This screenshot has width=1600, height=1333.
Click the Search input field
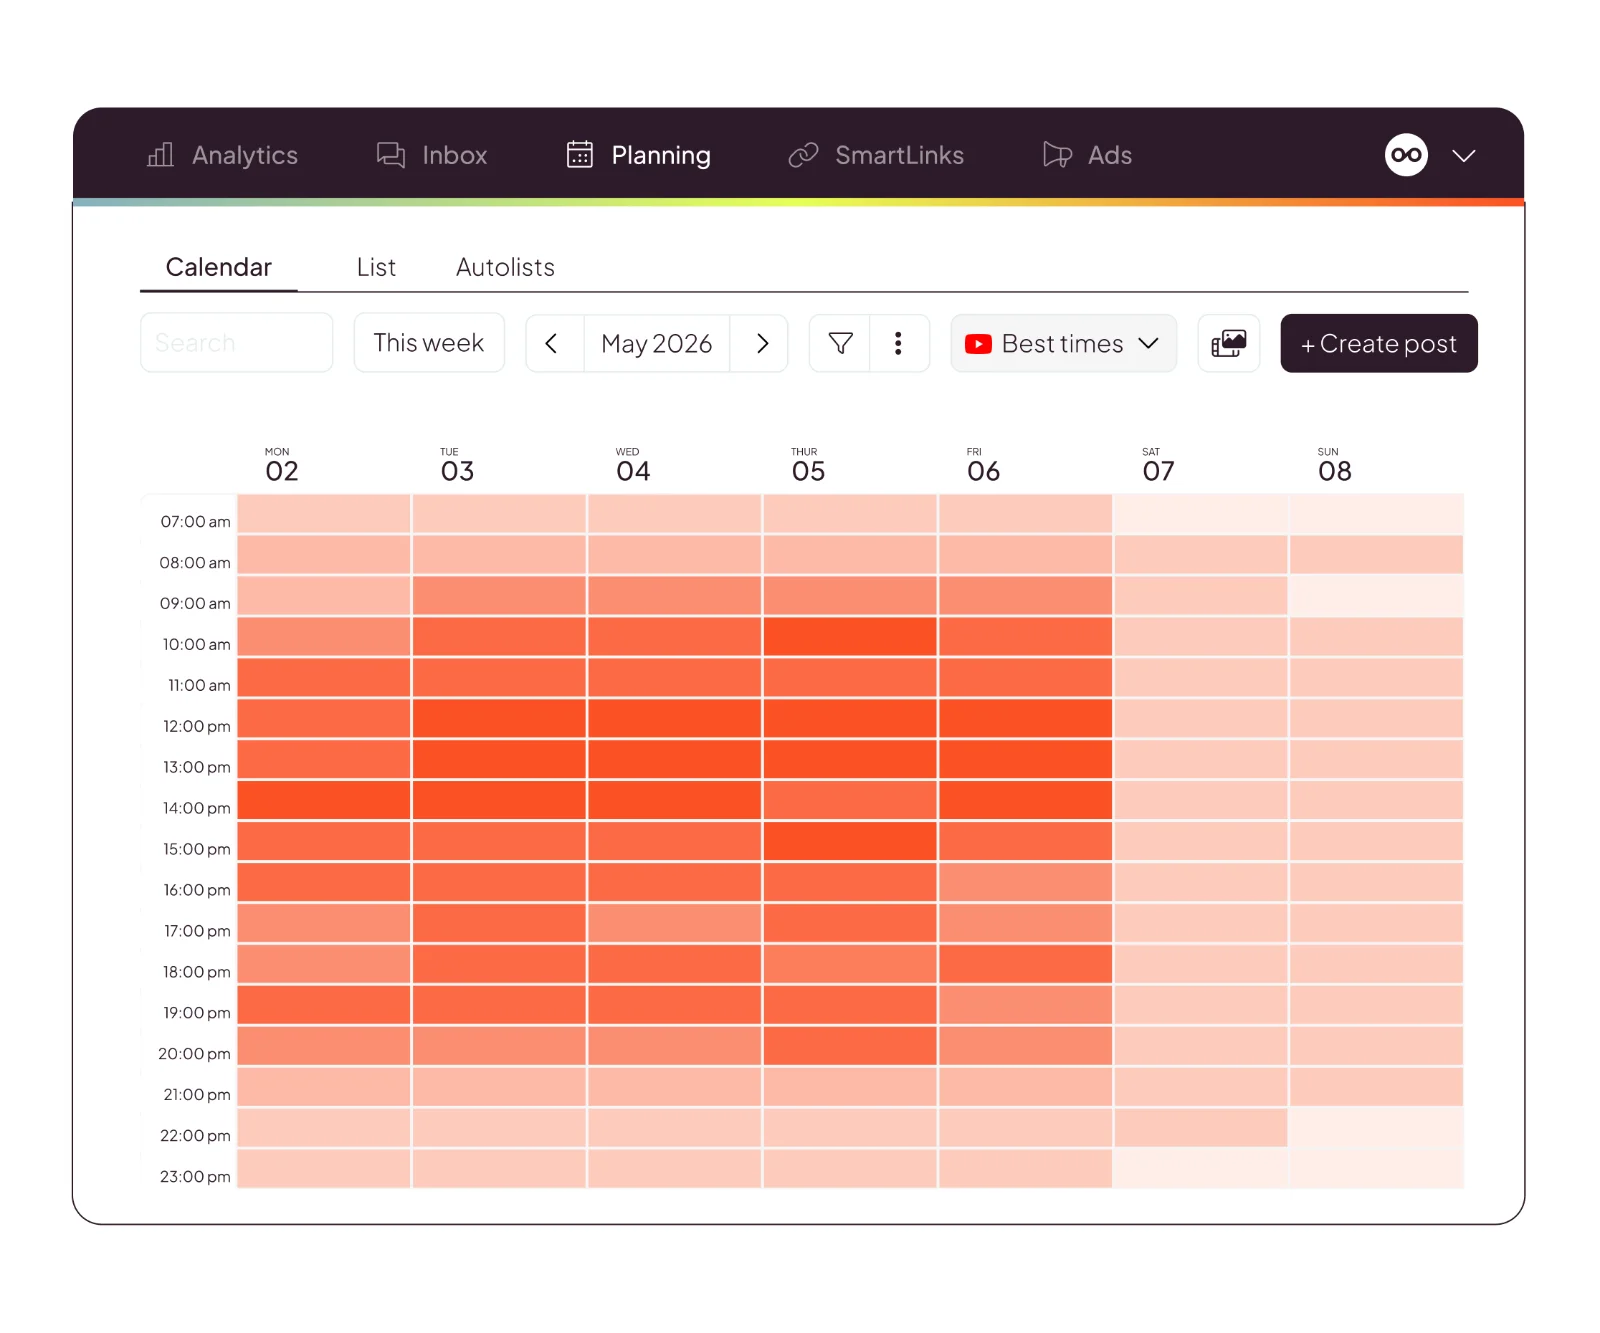tap(237, 343)
